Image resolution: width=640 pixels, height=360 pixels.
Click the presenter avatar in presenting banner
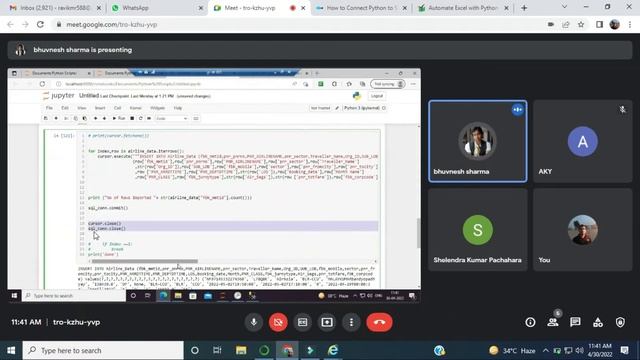[20, 50]
